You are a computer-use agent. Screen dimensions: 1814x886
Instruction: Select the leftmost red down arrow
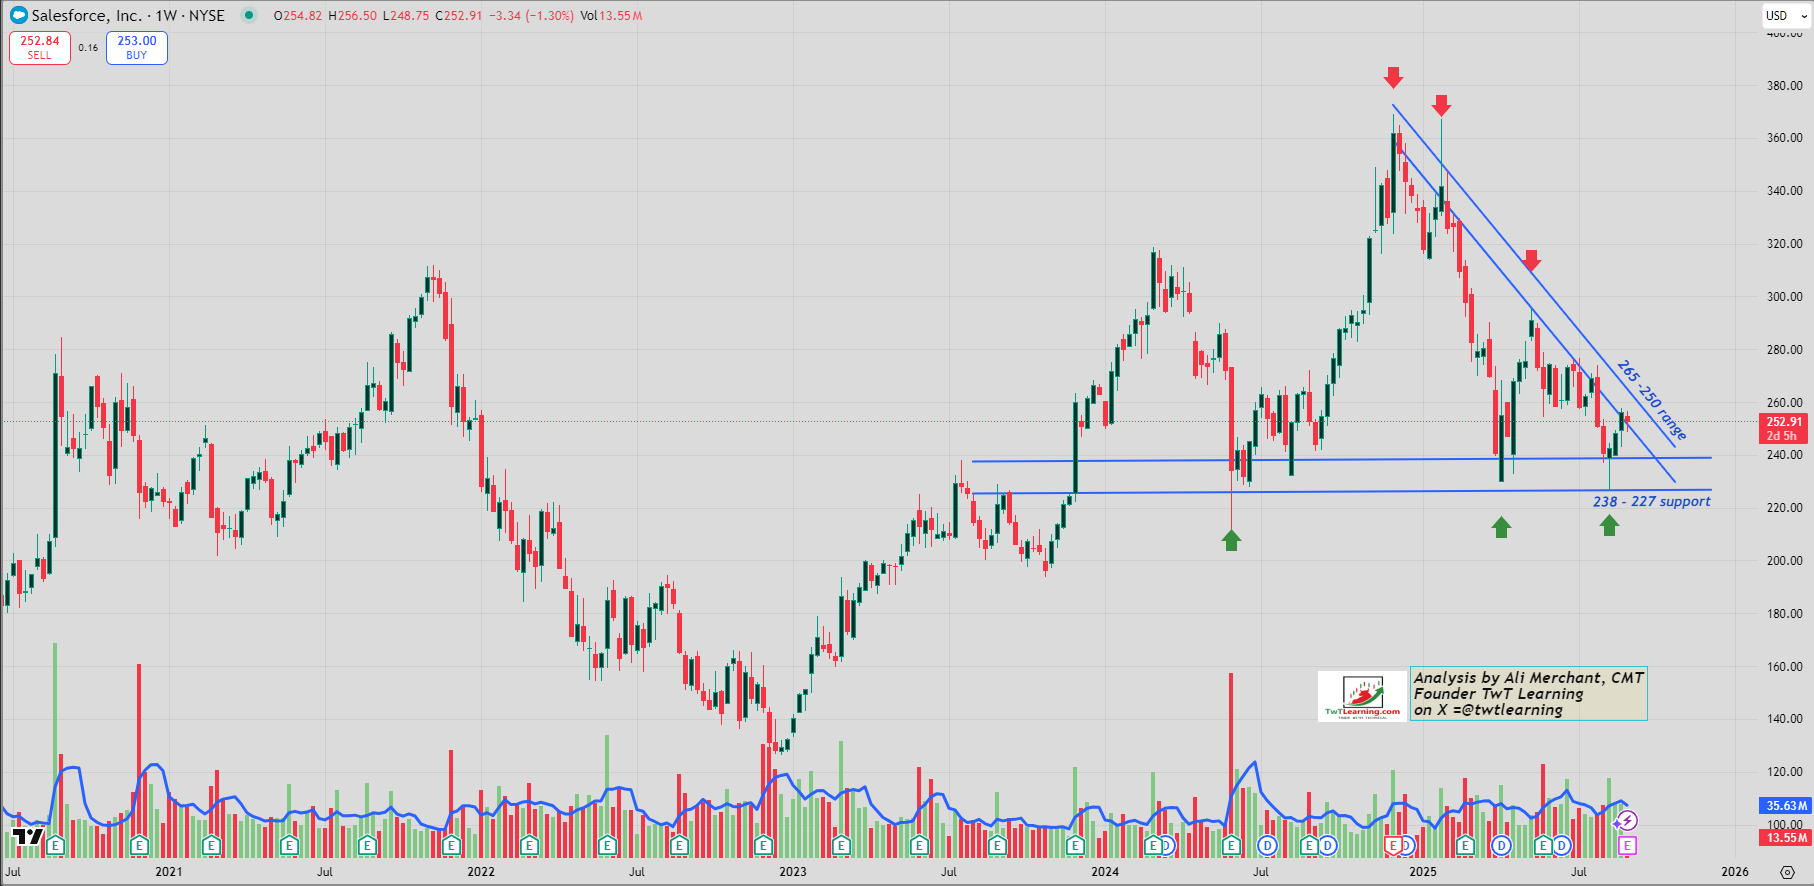click(x=1393, y=78)
